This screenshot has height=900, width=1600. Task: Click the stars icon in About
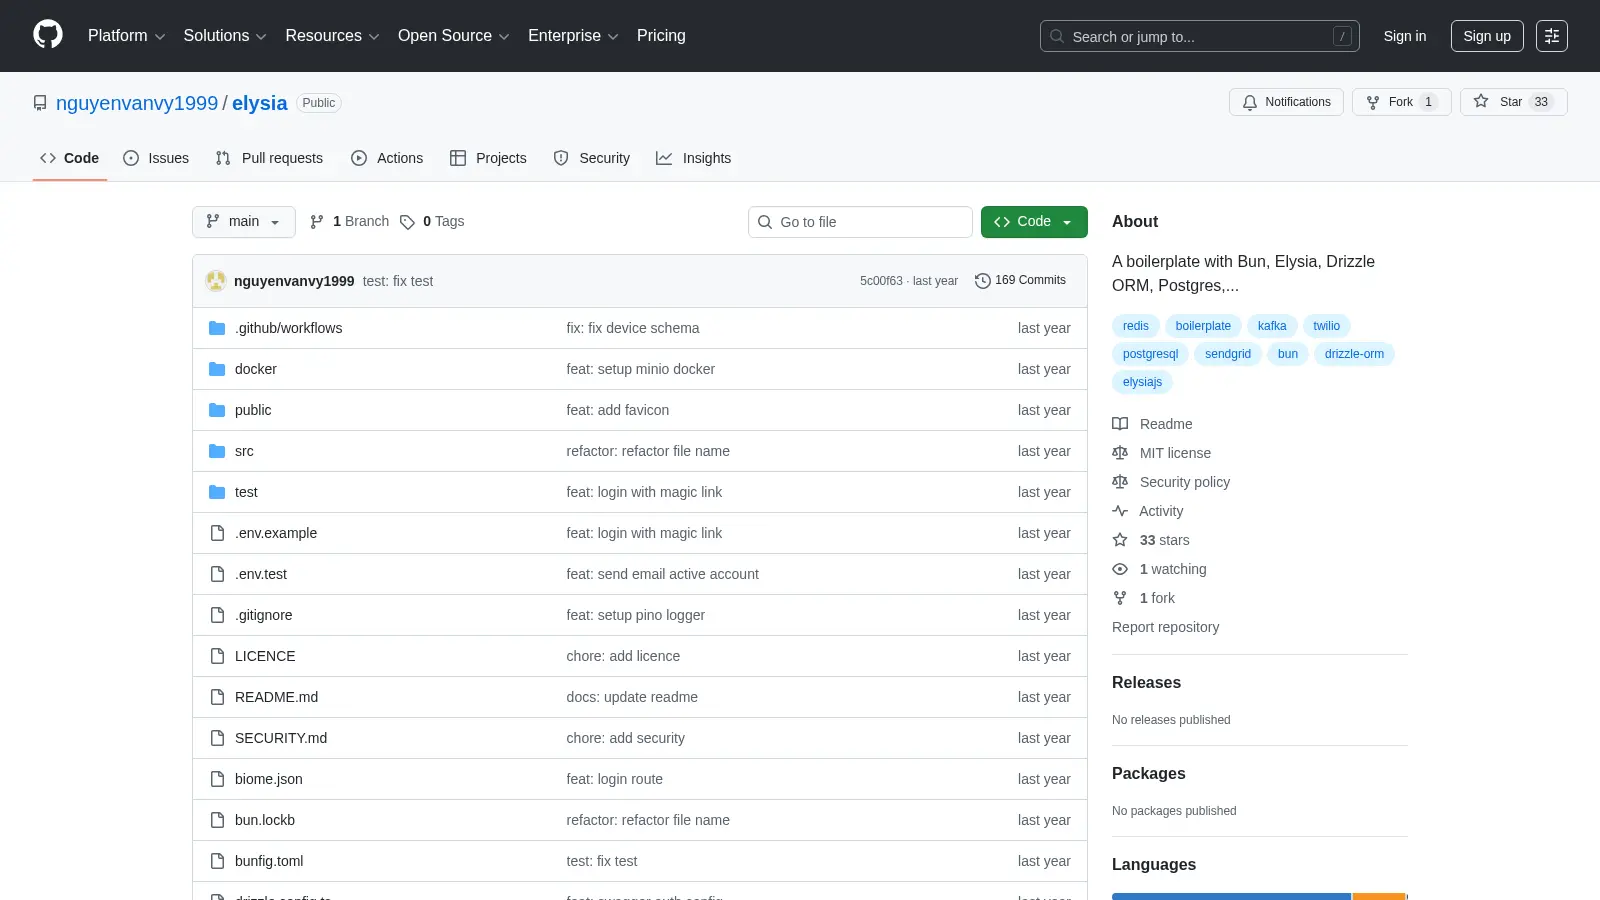click(x=1120, y=540)
